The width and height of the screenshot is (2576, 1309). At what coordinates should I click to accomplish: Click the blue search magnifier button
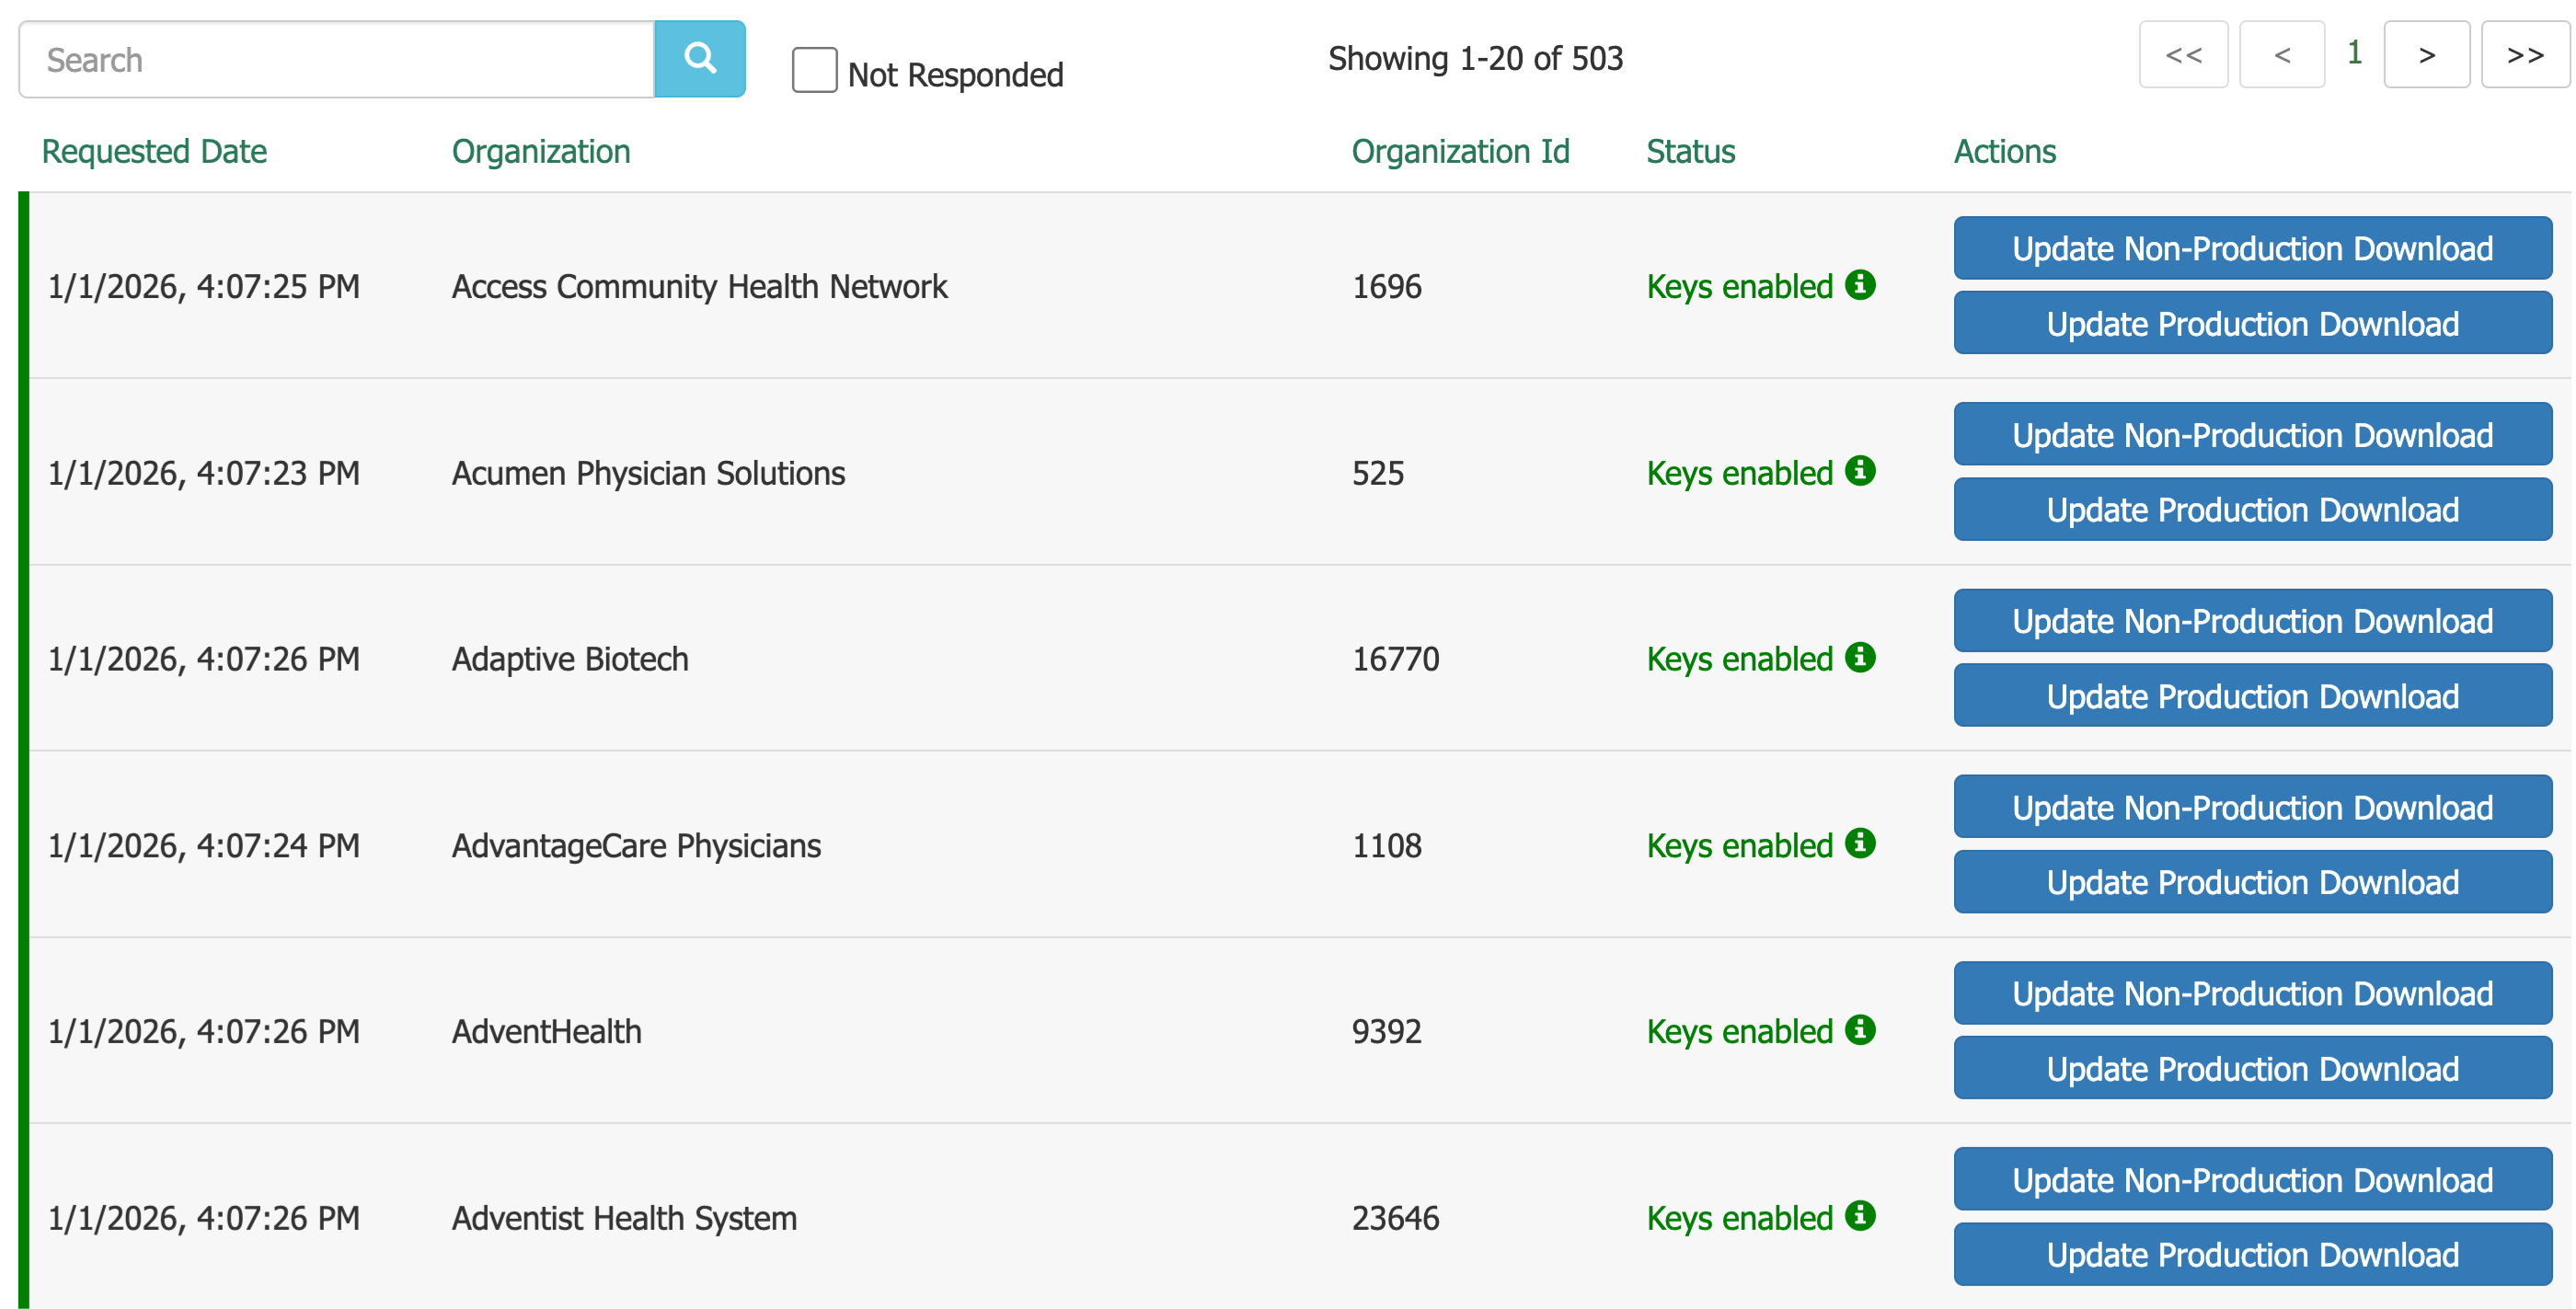(x=699, y=59)
